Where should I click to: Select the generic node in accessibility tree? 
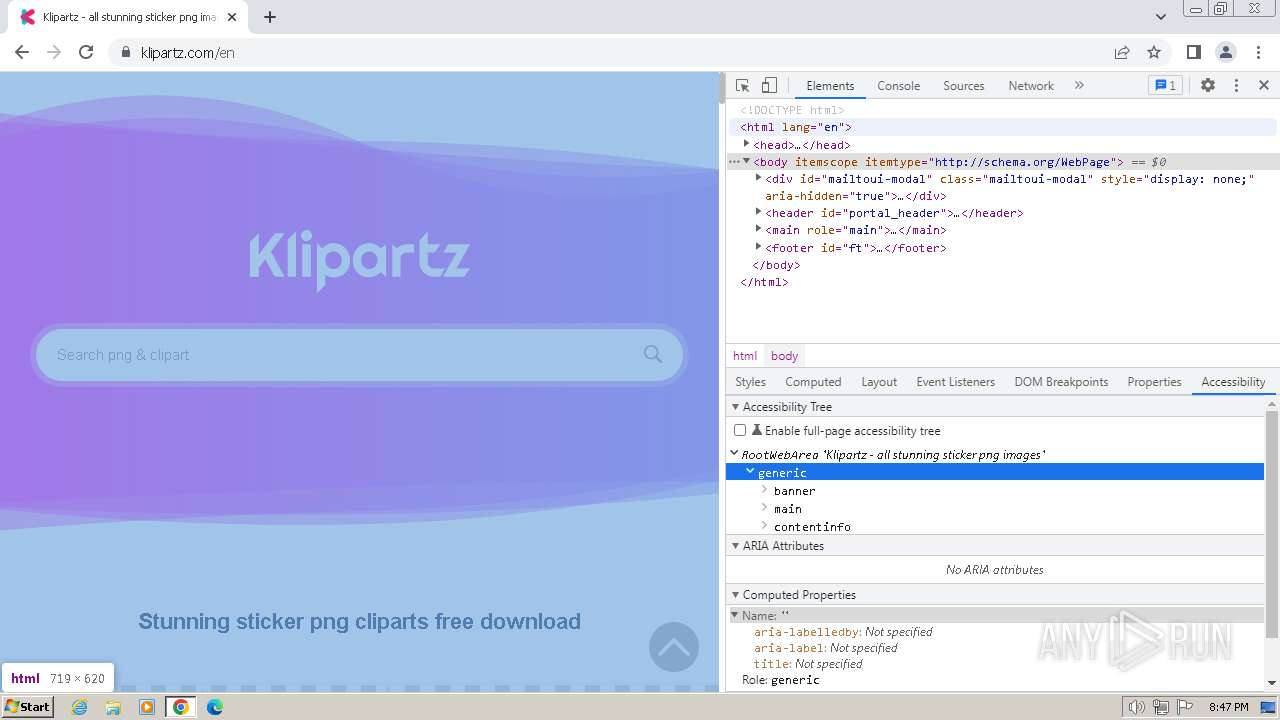pyautogui.click(x=995, y=472)
